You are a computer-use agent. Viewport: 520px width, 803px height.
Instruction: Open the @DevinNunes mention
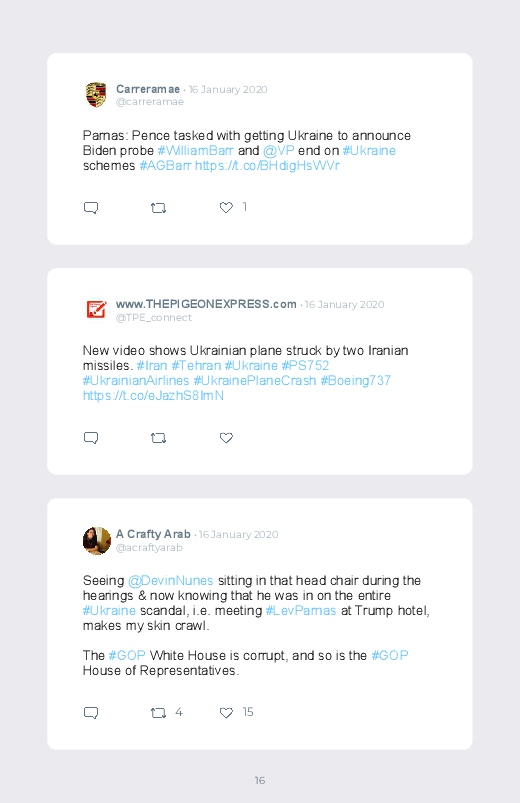(x=171, y=581)
